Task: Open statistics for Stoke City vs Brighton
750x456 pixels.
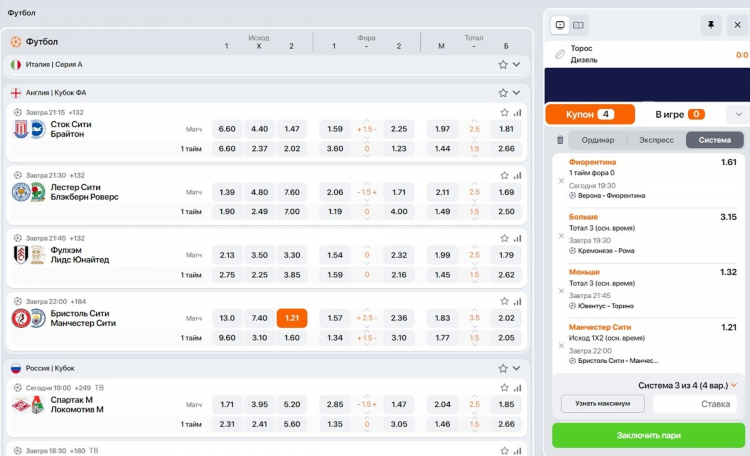Action: (518, 112)
